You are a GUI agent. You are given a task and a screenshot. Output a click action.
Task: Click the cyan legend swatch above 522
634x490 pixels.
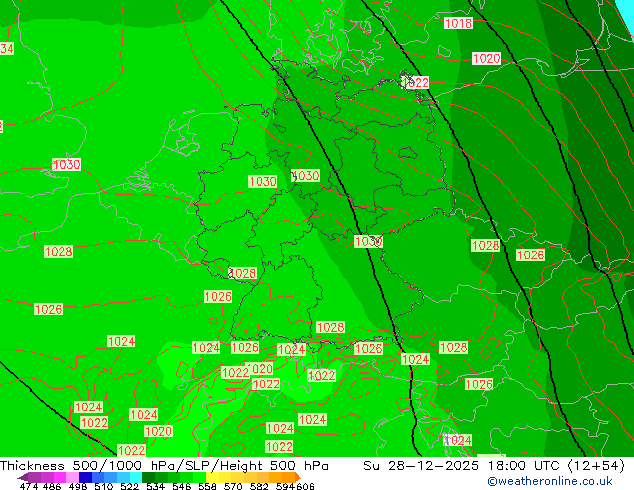click(136, 477)
